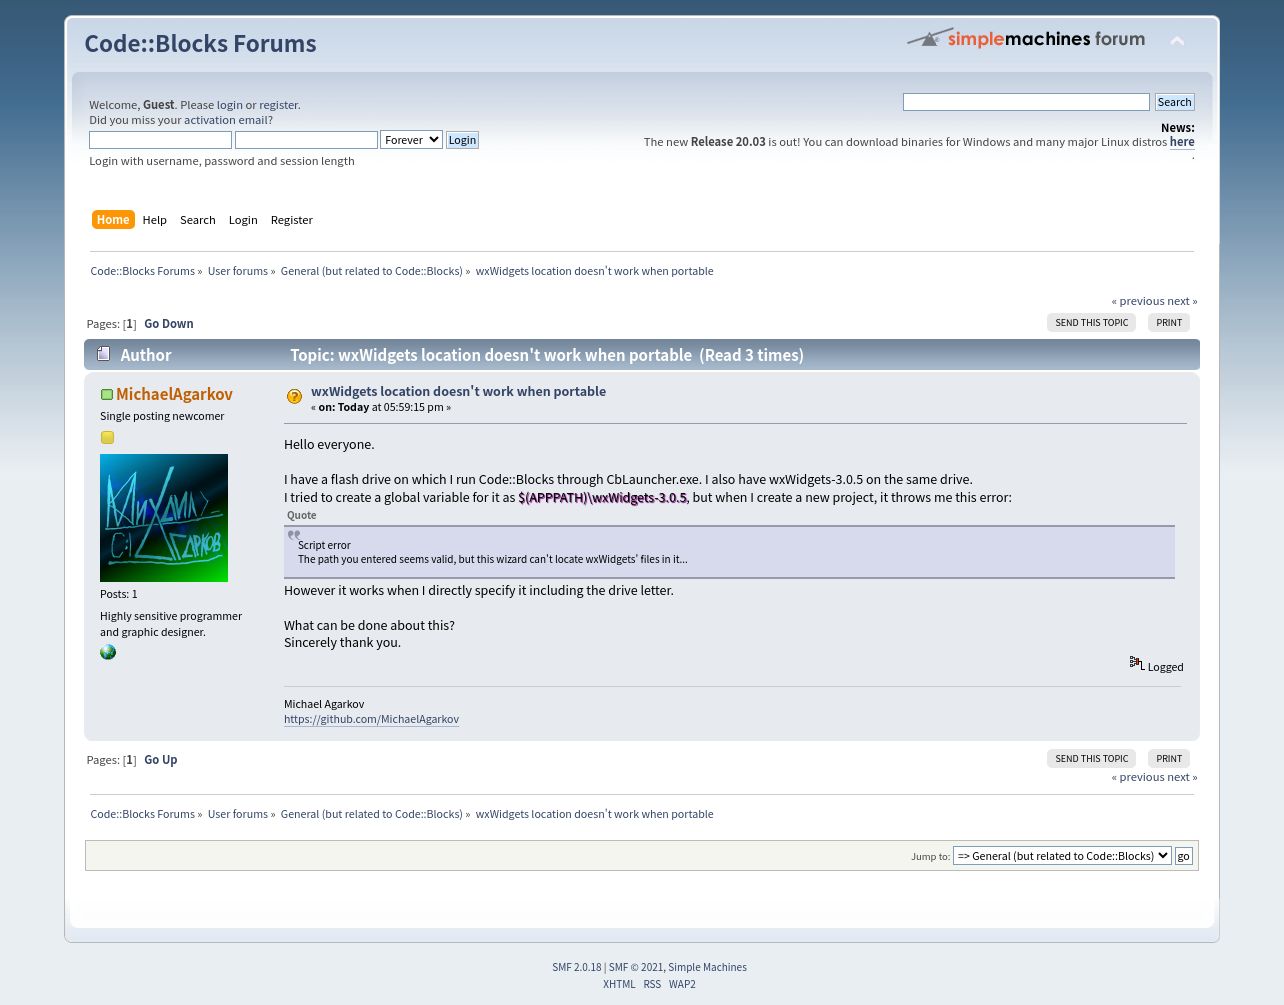This screenshot has height=1005, width=1284.
Task: Focus the password input field
Action: [306, 140]
